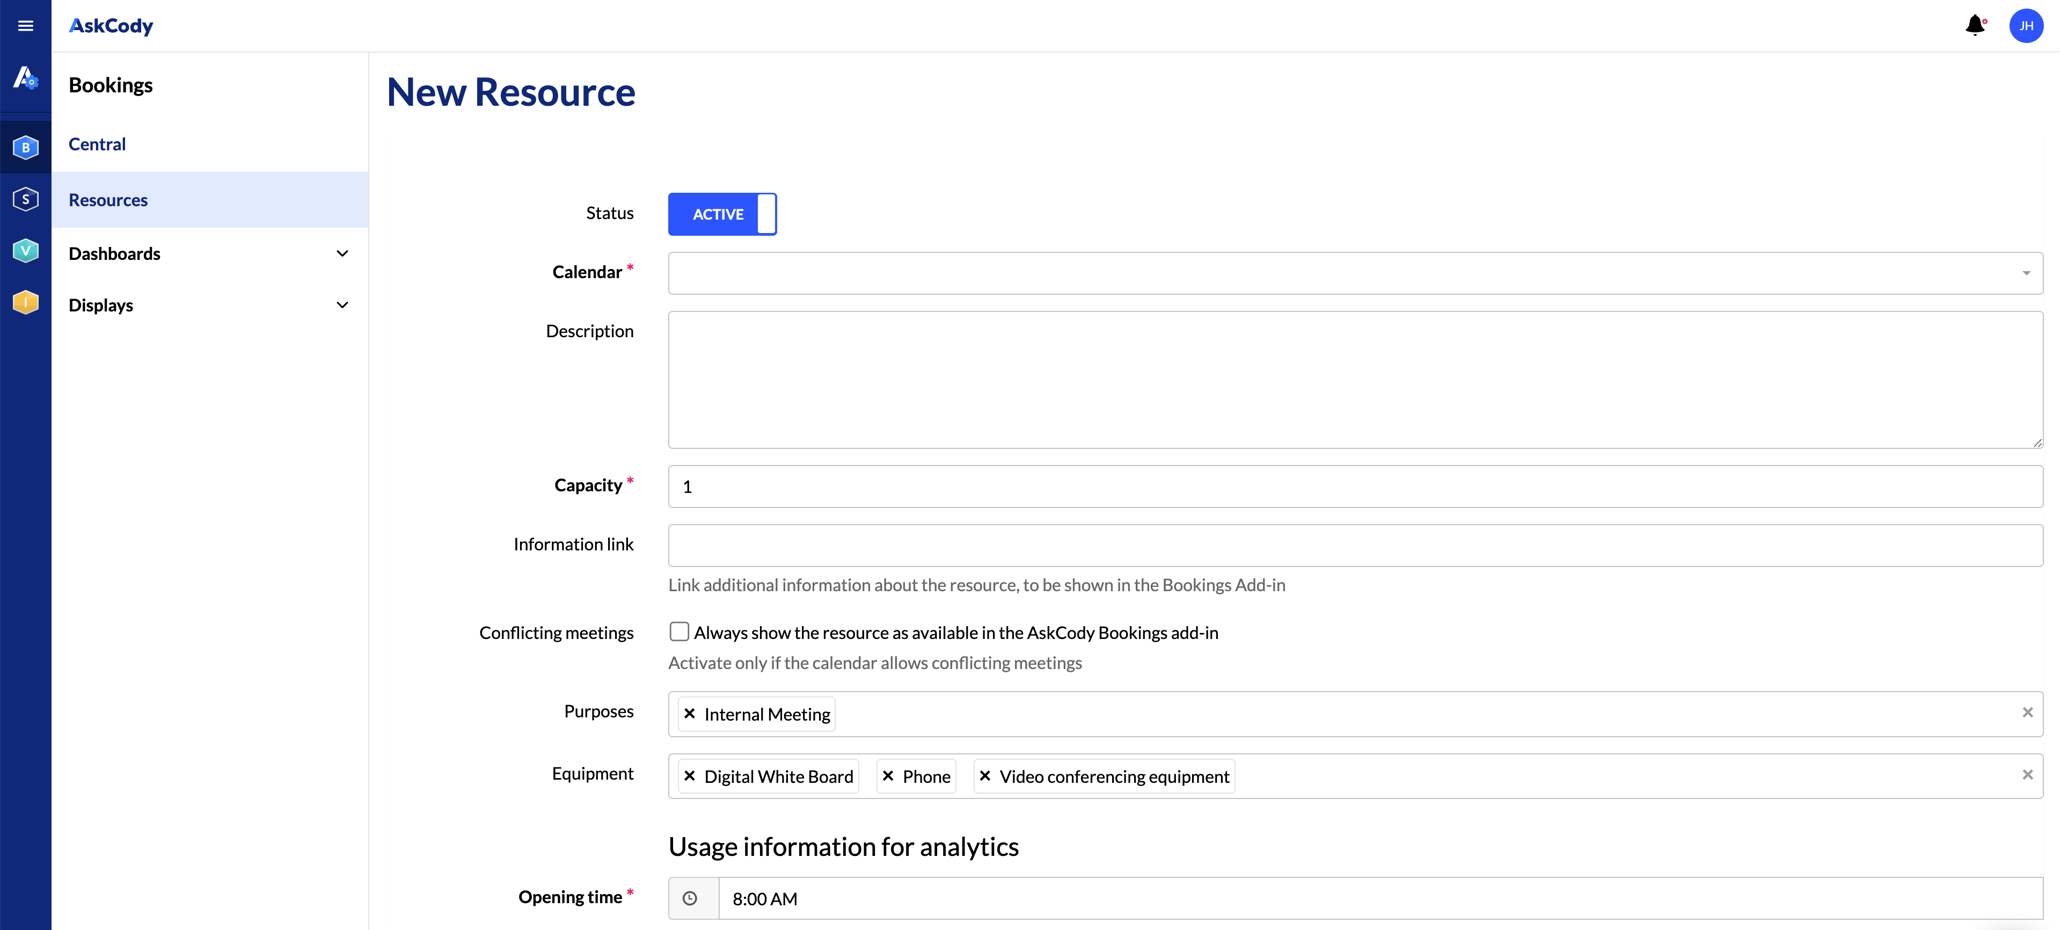Clear all Equipment selections
The width and height of the screenshot is (2060, 930).
2027,775
